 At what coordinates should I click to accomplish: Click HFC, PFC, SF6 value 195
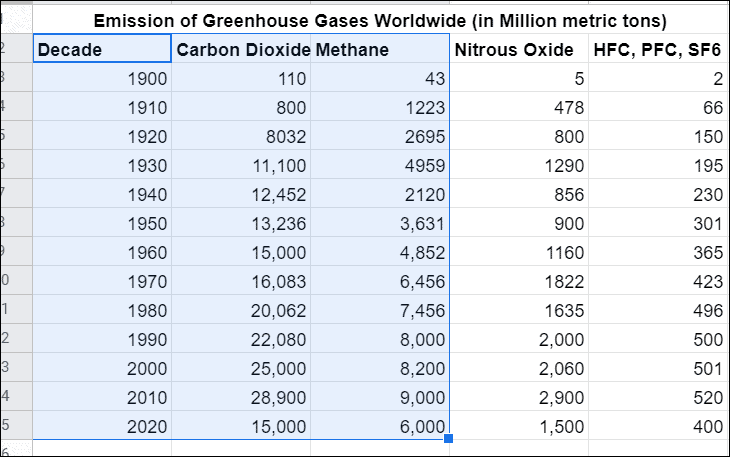(658, 164)
